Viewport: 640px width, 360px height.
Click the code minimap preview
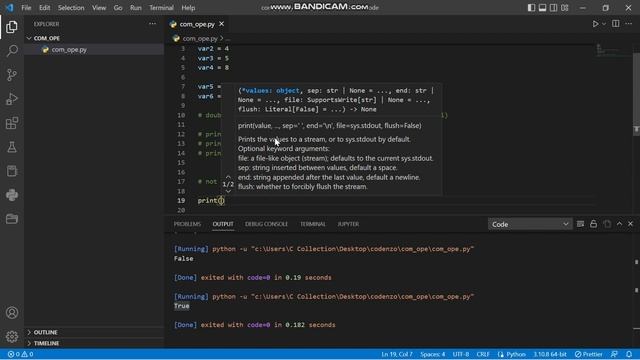click(x=614, y=51)
